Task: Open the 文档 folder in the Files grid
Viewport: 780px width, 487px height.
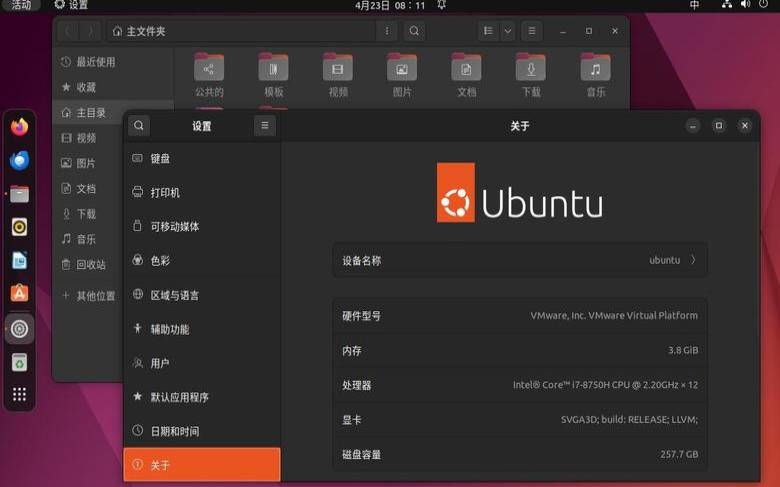Action: point(466,75)
